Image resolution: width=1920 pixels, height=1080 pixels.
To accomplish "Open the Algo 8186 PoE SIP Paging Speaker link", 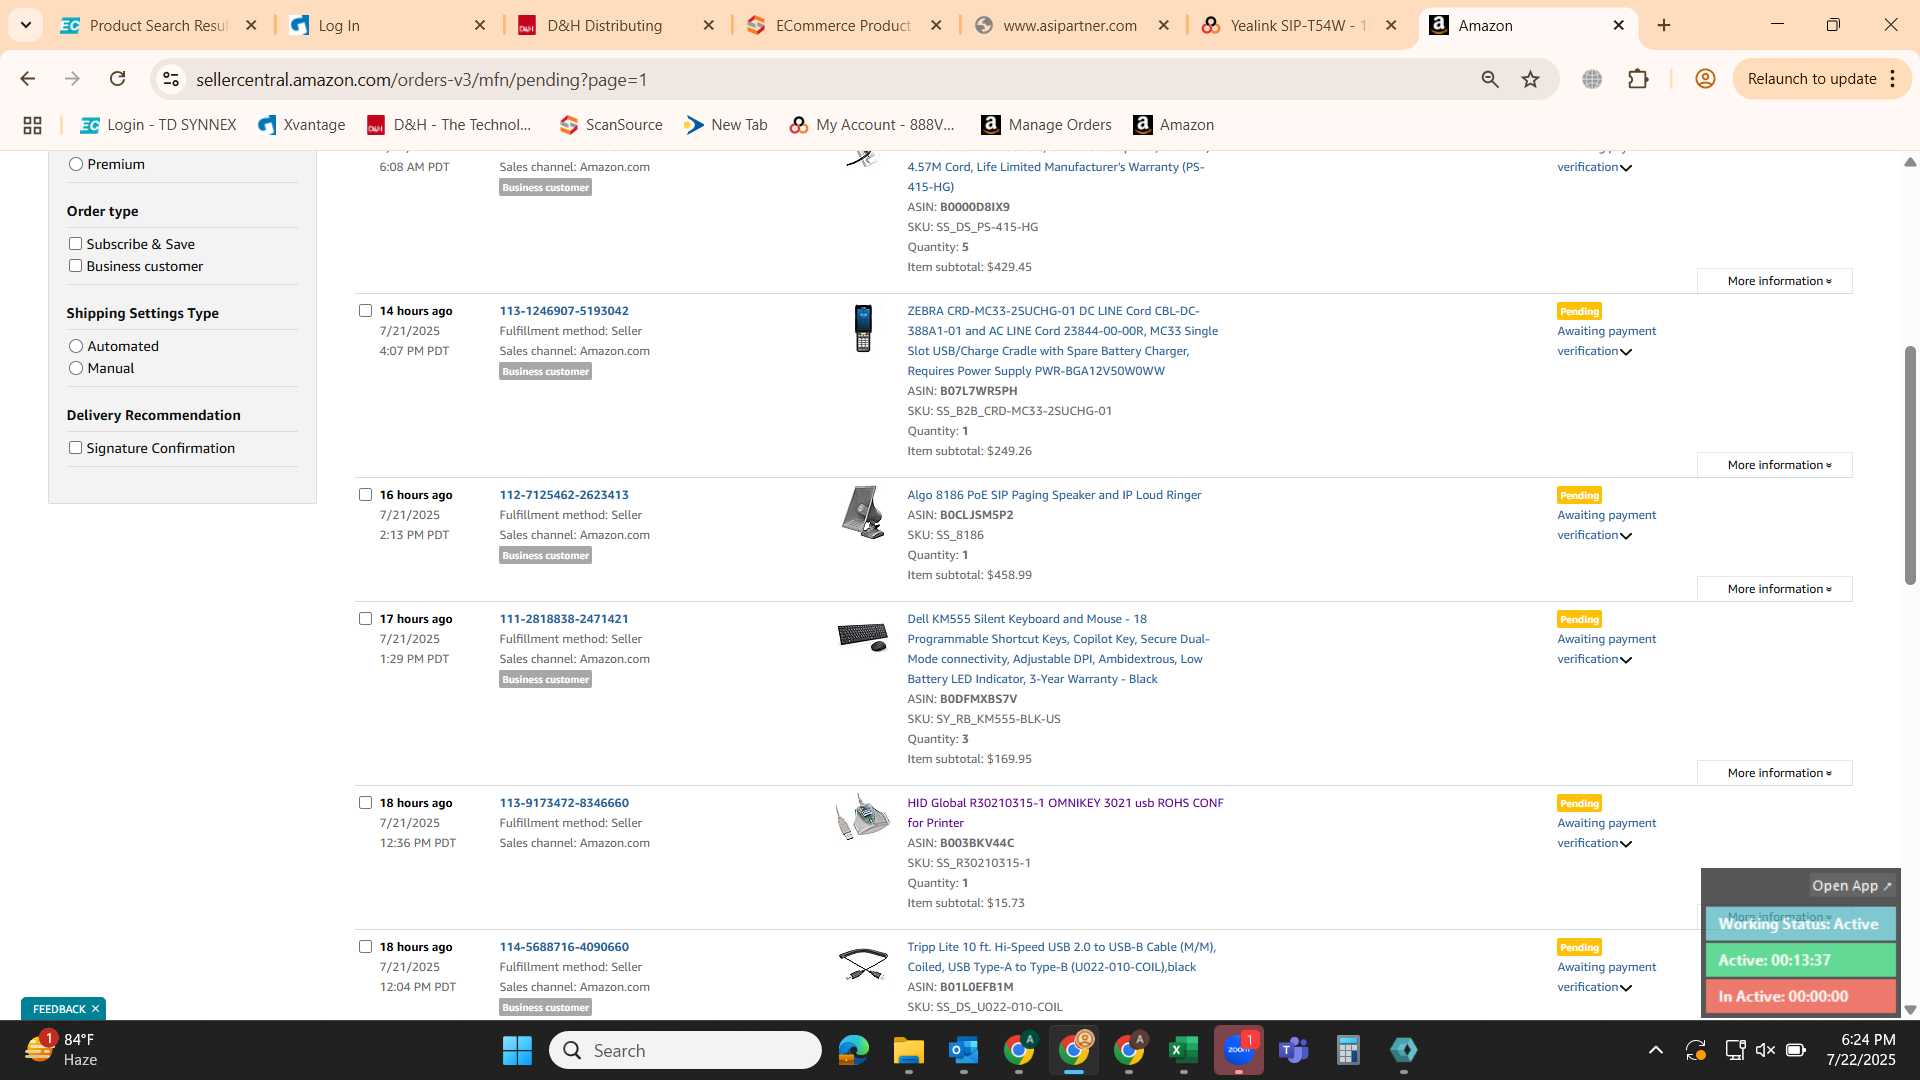I will tap(1054, 495).
